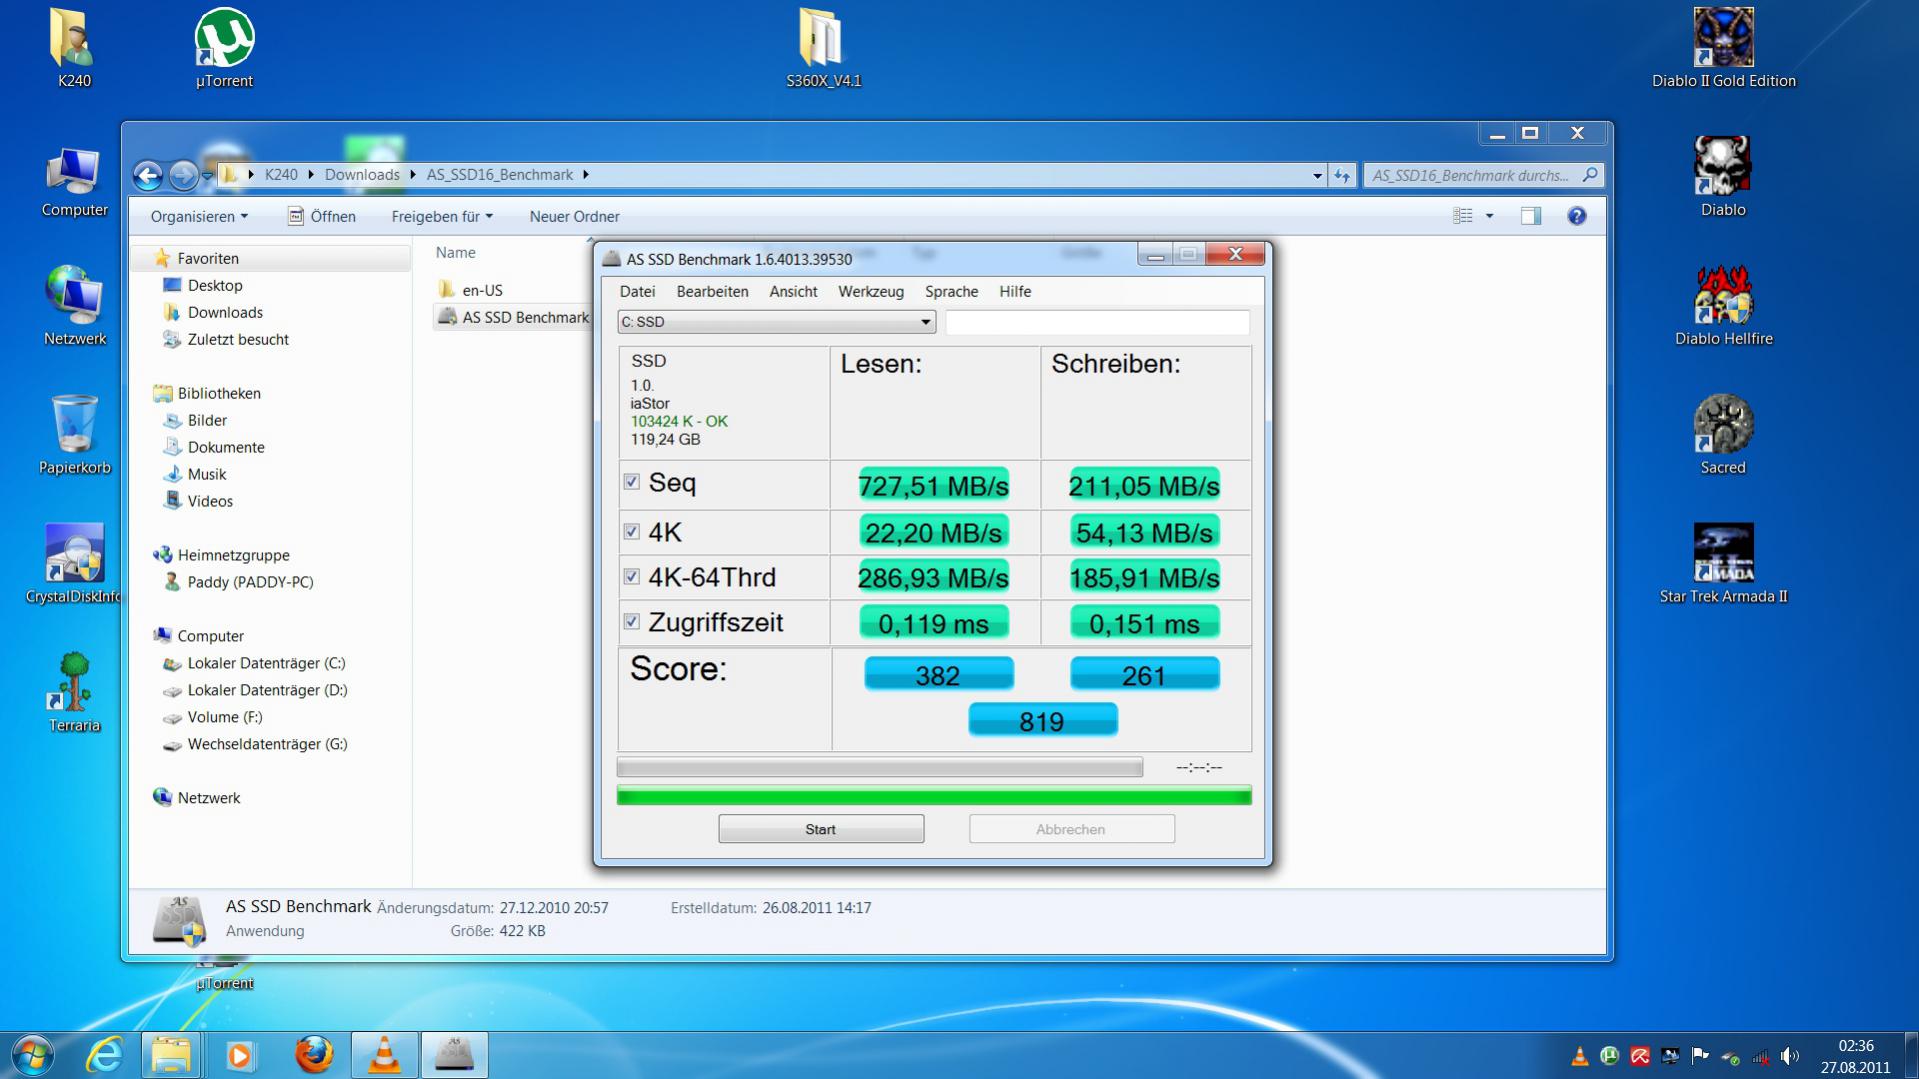The width and height of the screenshot is (1919, 1079).
Task: Create a Neuer Ordner in Explorer
Action: 574,216
